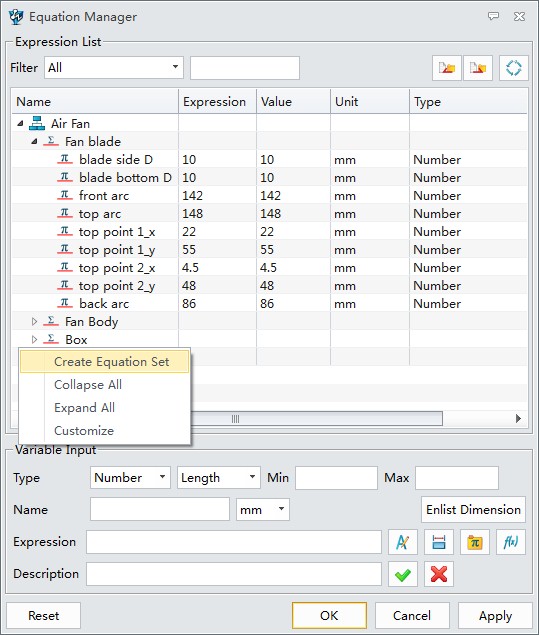Open the Length dimension type dropdown
The height and width of the screenshot is (635, 539).
218,477
